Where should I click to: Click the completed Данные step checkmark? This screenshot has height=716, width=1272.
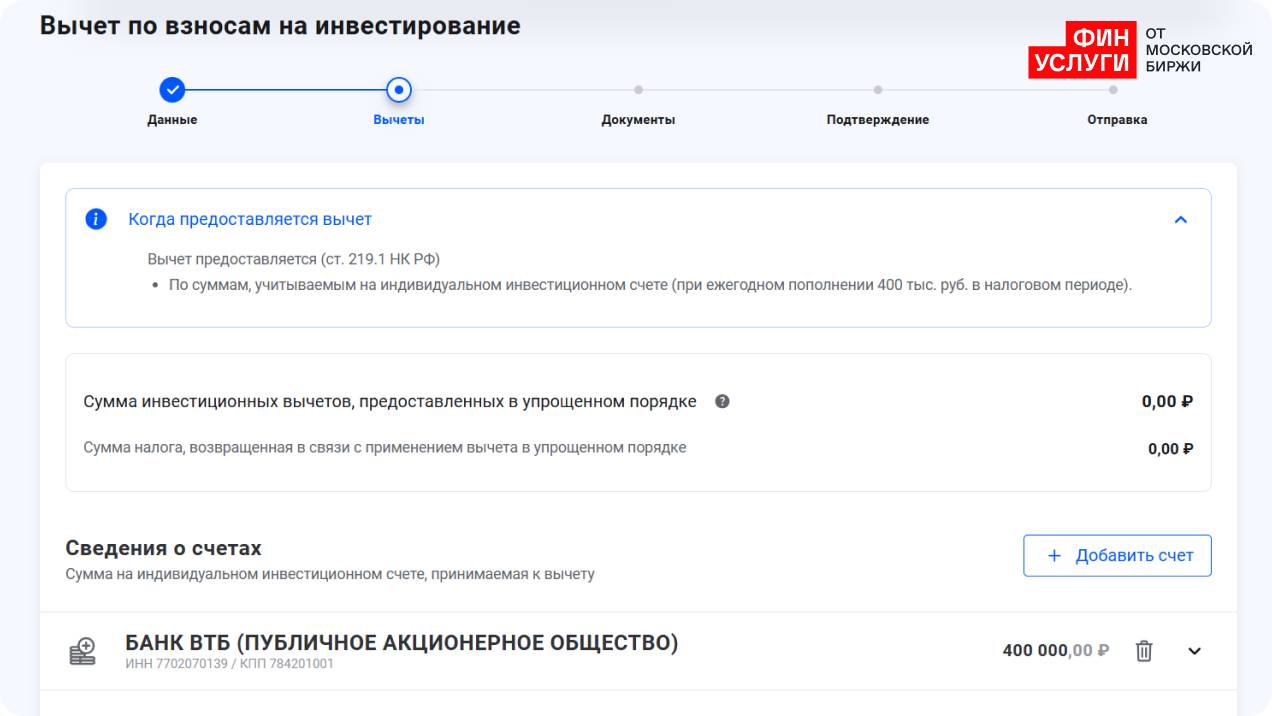(172, 90)
